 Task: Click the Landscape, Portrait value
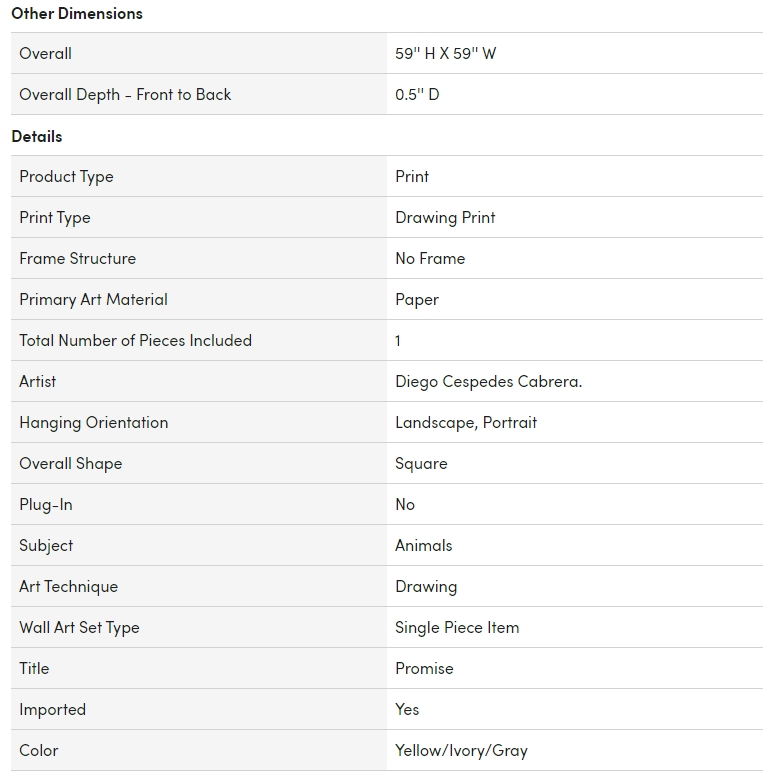(466, 423)
